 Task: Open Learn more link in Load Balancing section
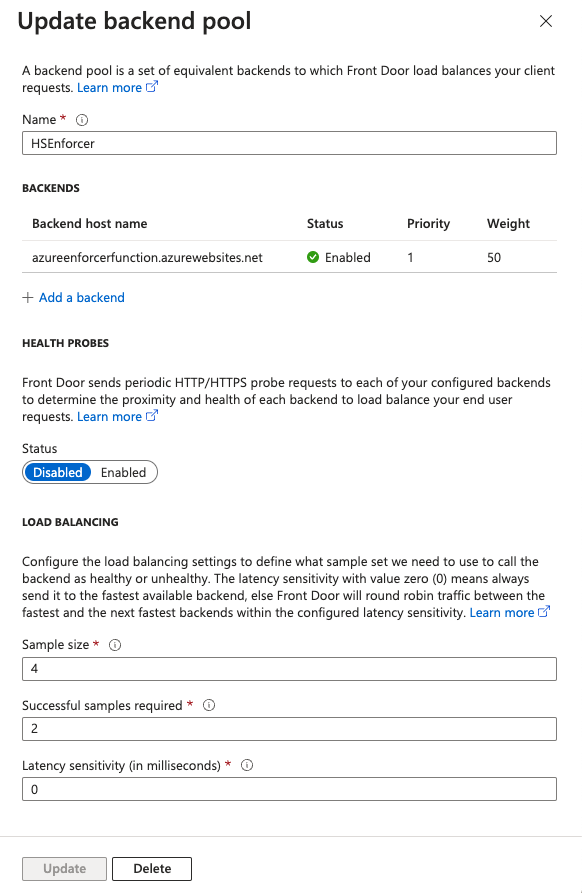click(x=502, y=613)
